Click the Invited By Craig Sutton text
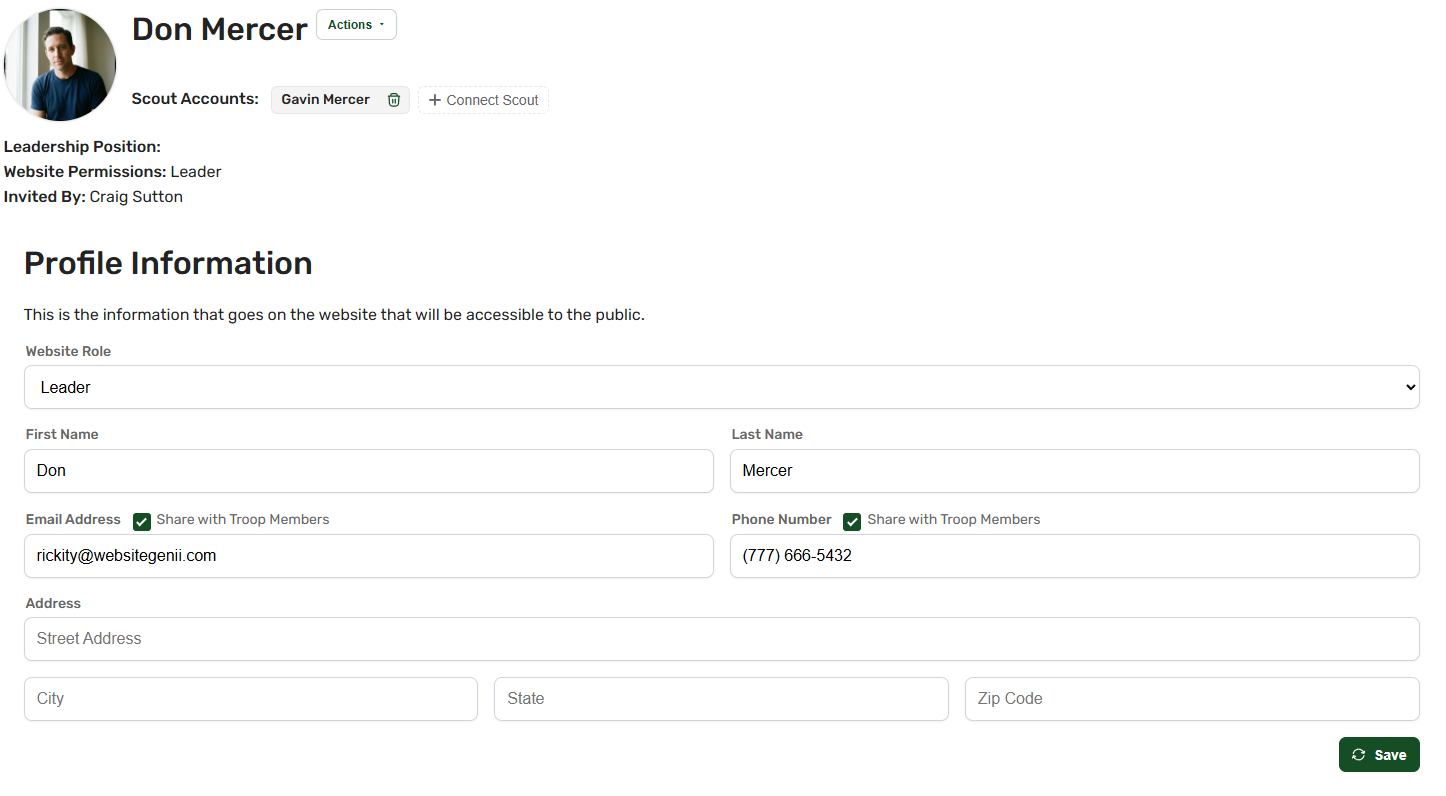This screenshot has height=796, width=1446. tap(93, 197)
